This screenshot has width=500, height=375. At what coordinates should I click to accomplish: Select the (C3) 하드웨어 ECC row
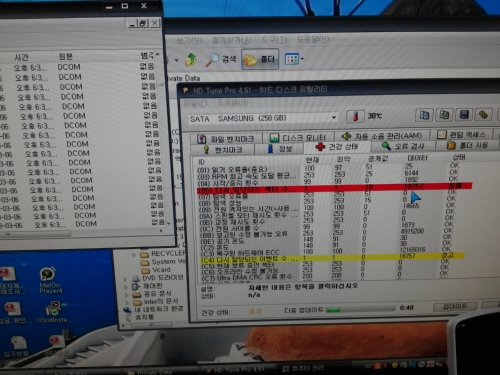click(x=327, y=252)
